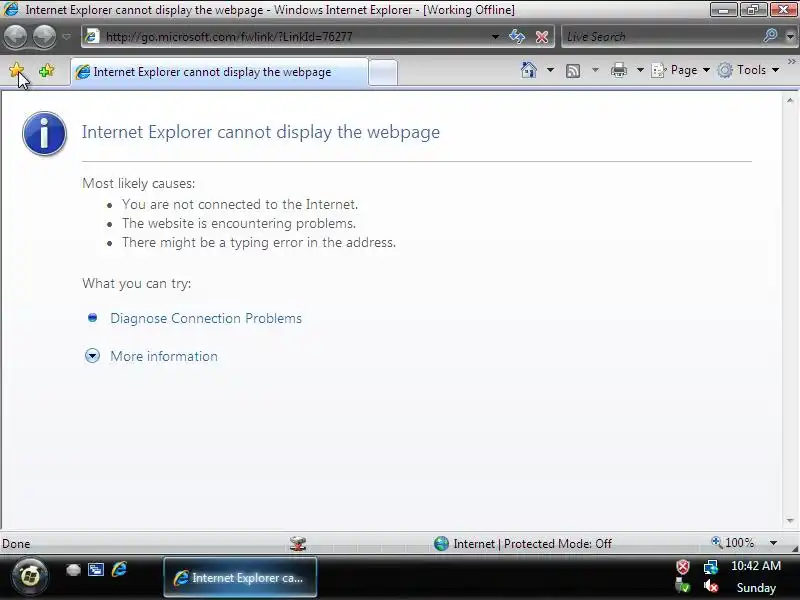The image size is (800, 600).
Task: Expand the Print options dropdown arrow
Action: tap(640, 70)
